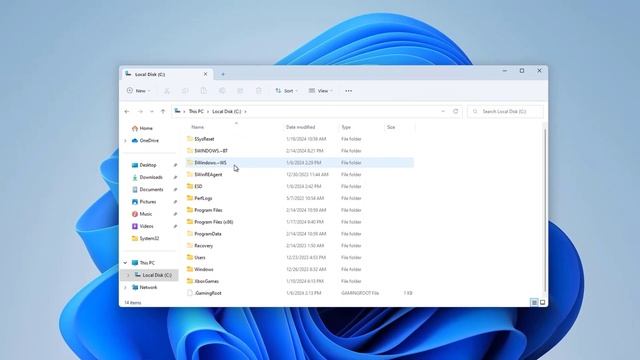640x360 pixels.
Task: Click Local Disk (C:) breadcrumb segment
Action: click(x=227, y=111)
